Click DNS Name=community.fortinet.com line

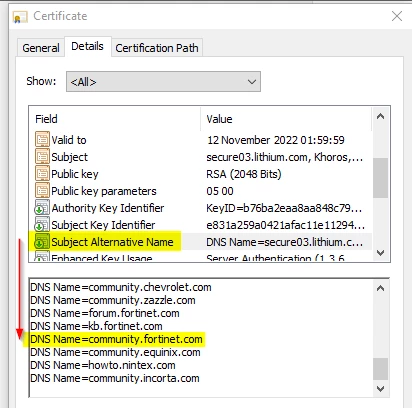pyautogui.click(x=116, y=339)
